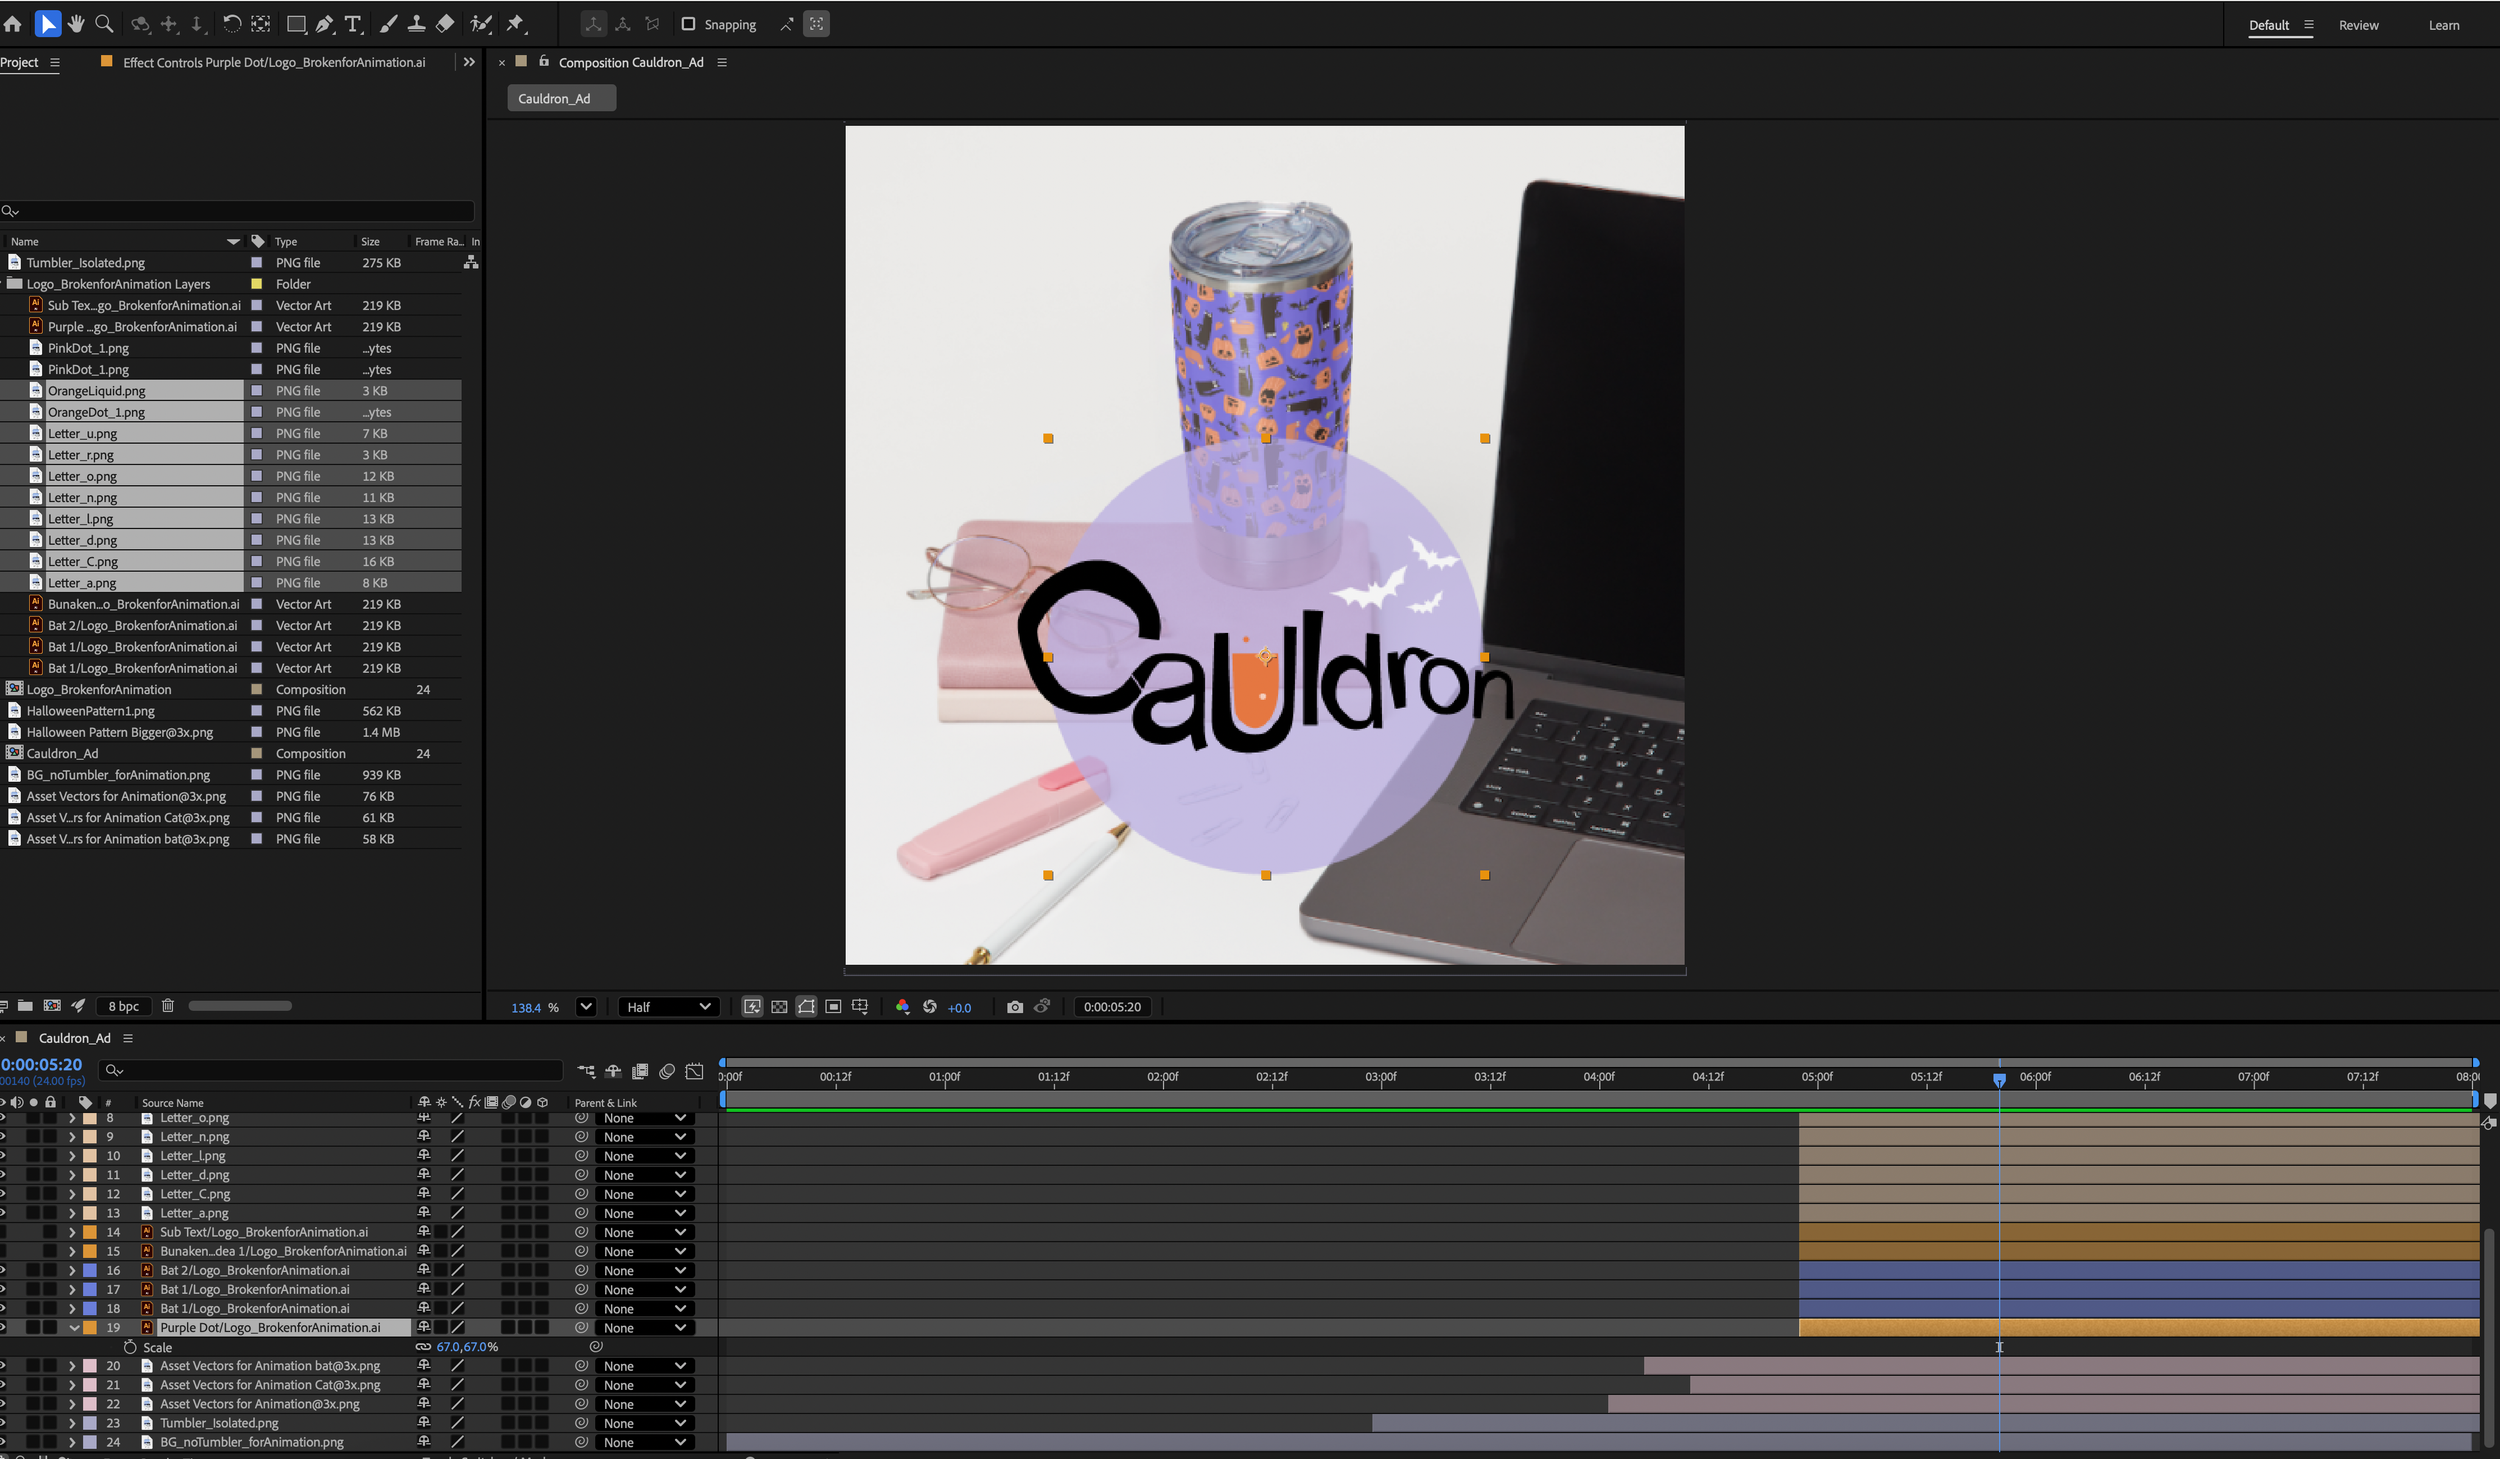Toggle Scale stopwatch for Purple Dot layer
This screenshot has width=2500, height=1459.
coord(130,1347)
